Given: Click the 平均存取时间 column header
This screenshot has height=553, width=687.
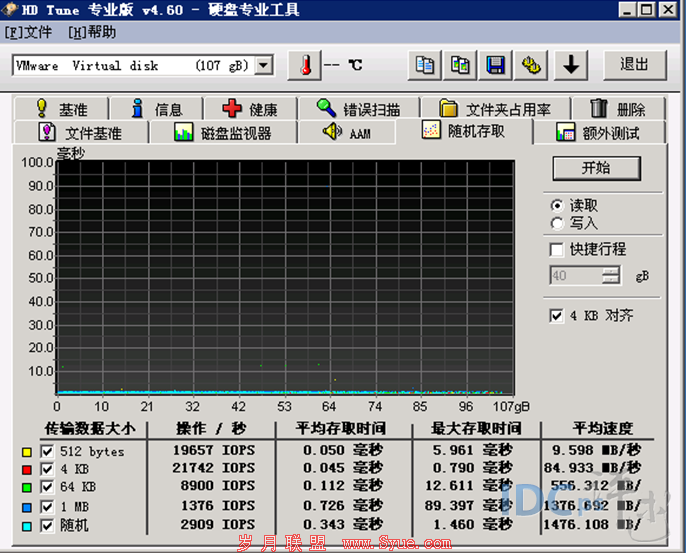Looking at the screenshot, I should coord(341,429).
